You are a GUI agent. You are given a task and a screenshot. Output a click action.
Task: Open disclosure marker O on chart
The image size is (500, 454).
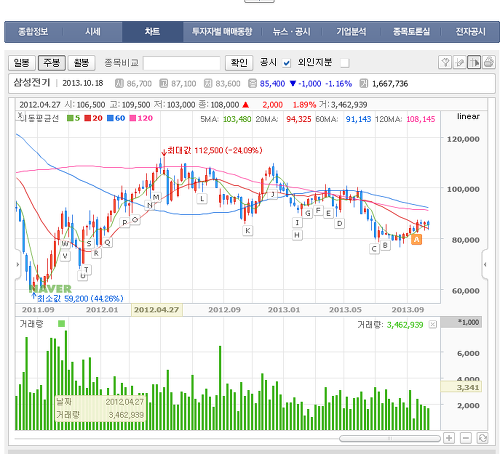pyautogui.click(x=135, y=220)
